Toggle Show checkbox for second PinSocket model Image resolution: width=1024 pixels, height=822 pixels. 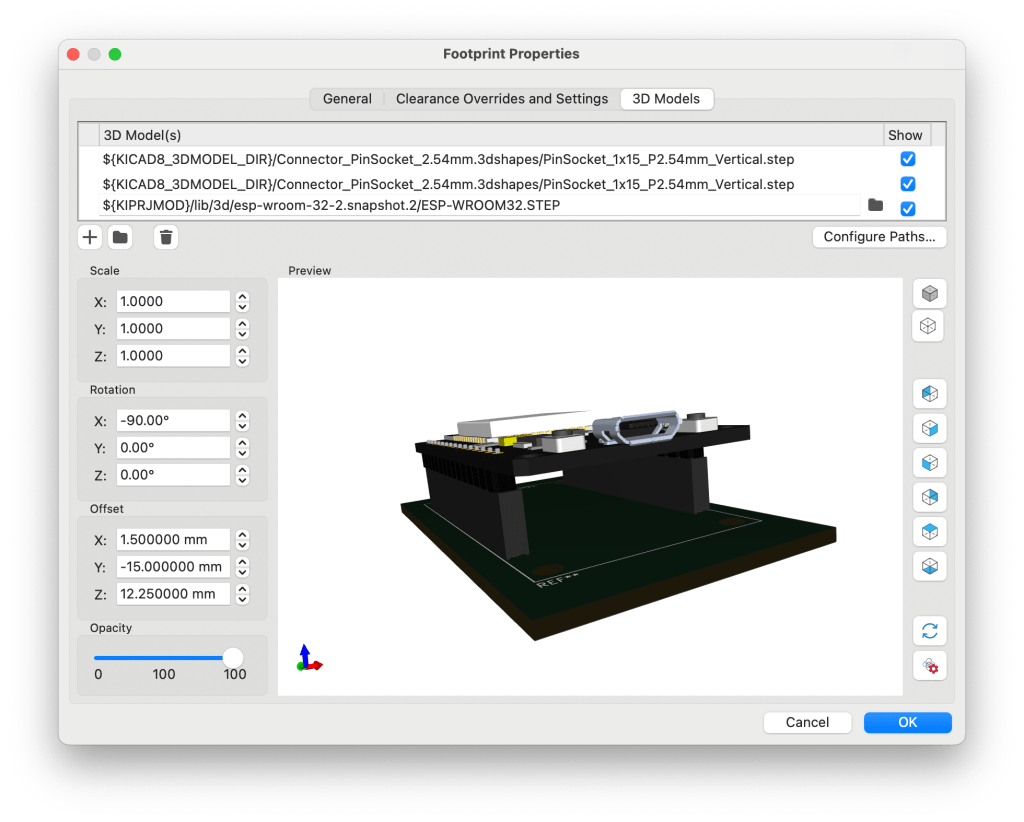coord(908,184)
